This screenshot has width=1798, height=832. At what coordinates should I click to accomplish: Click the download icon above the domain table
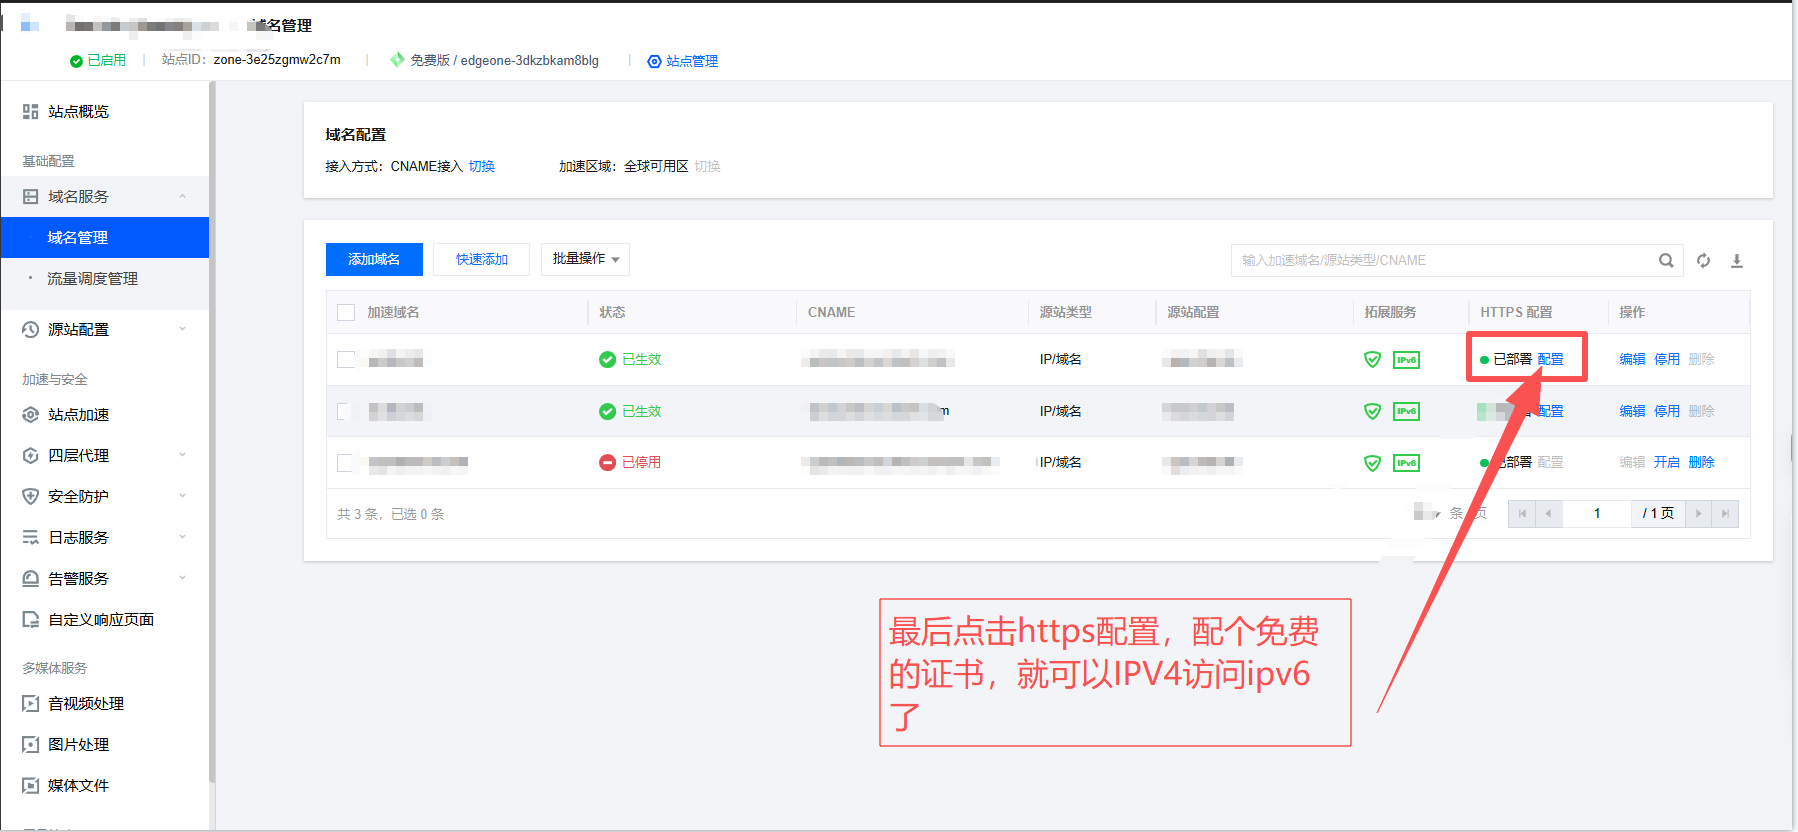tap(1737, 260)
